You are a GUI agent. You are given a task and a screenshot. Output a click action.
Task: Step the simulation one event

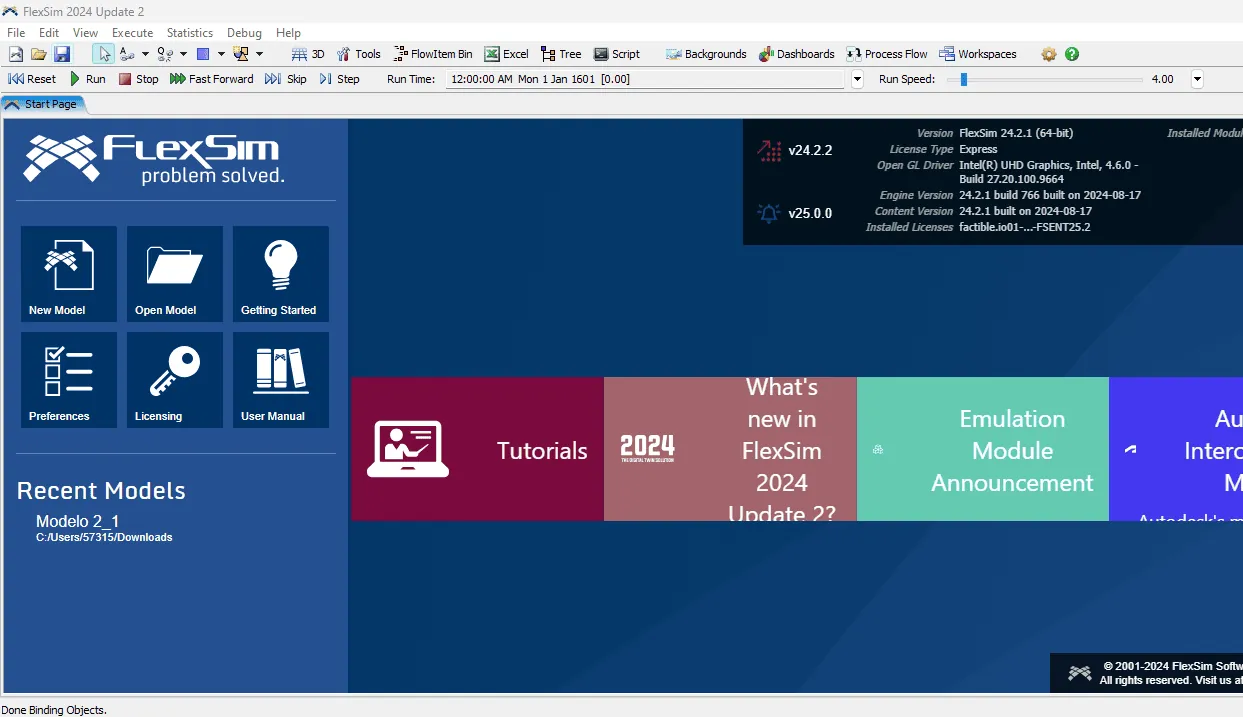pyautogui.click(x=340, y=79)
